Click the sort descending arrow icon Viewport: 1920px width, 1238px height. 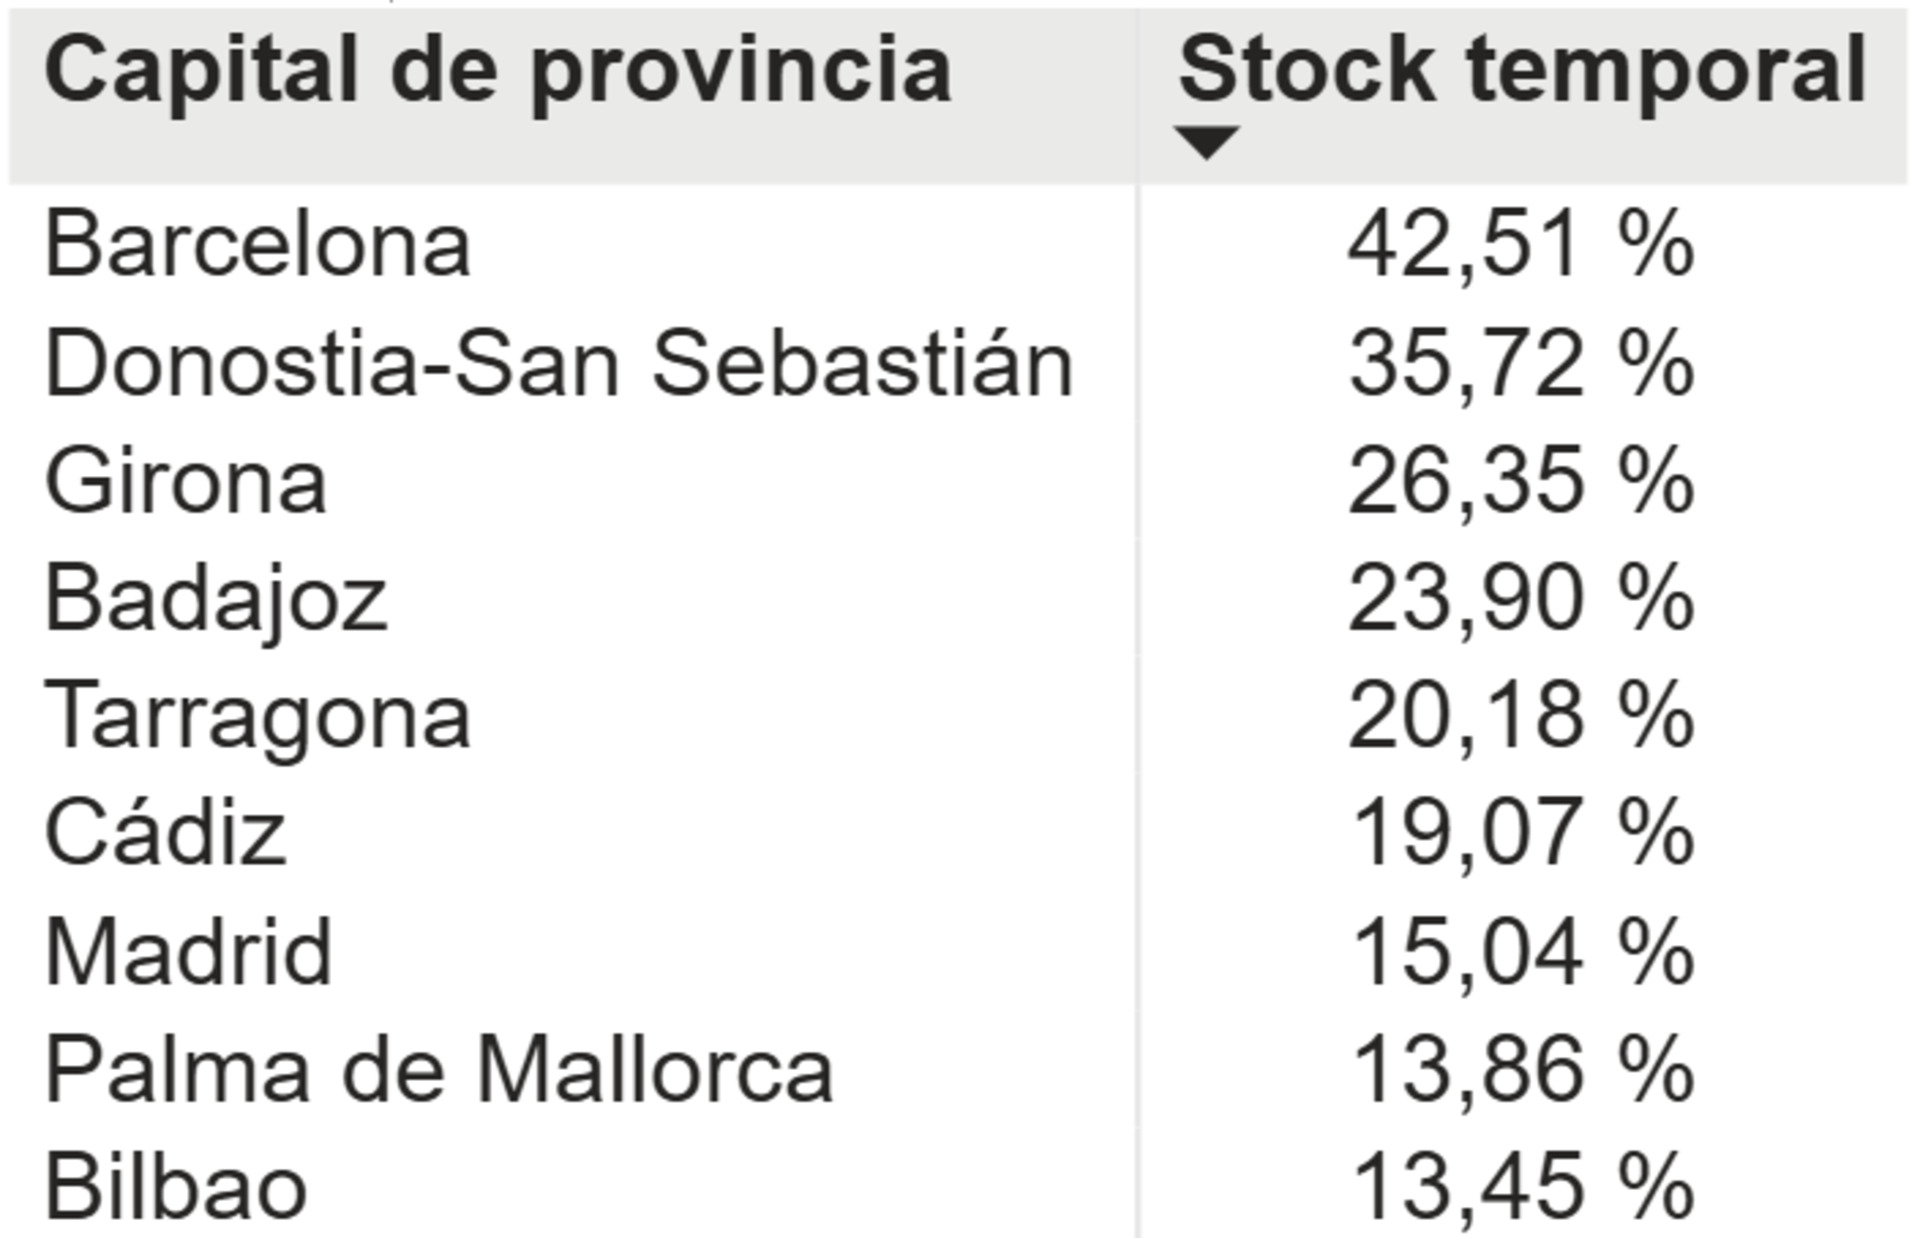pos(1208,142)
